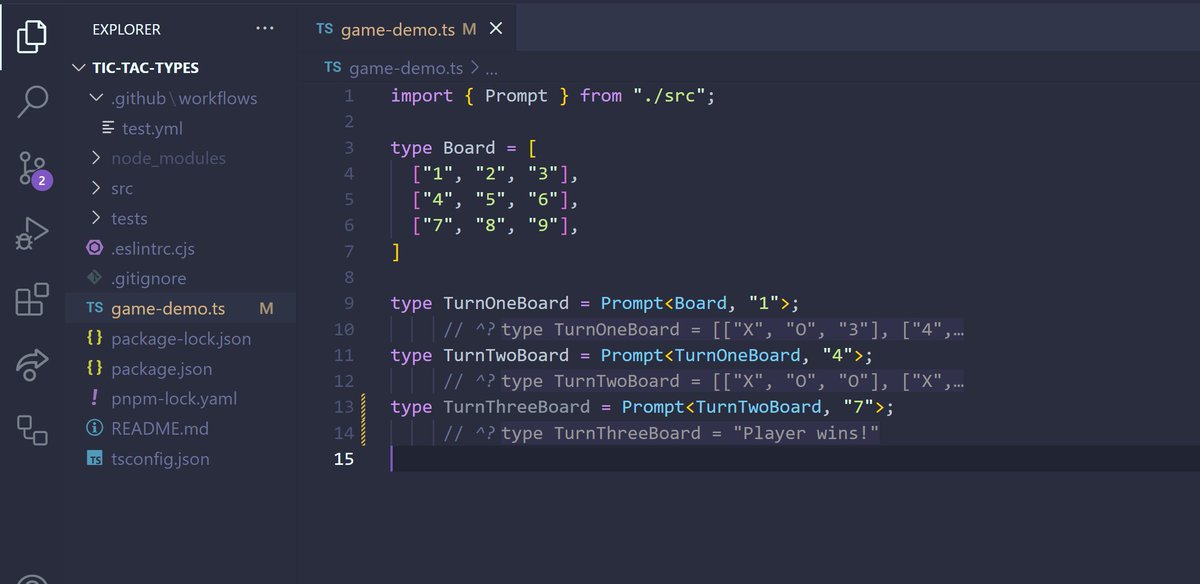Open package.json file
This screenshot has width=1200, height=584.
click(161, 368)
